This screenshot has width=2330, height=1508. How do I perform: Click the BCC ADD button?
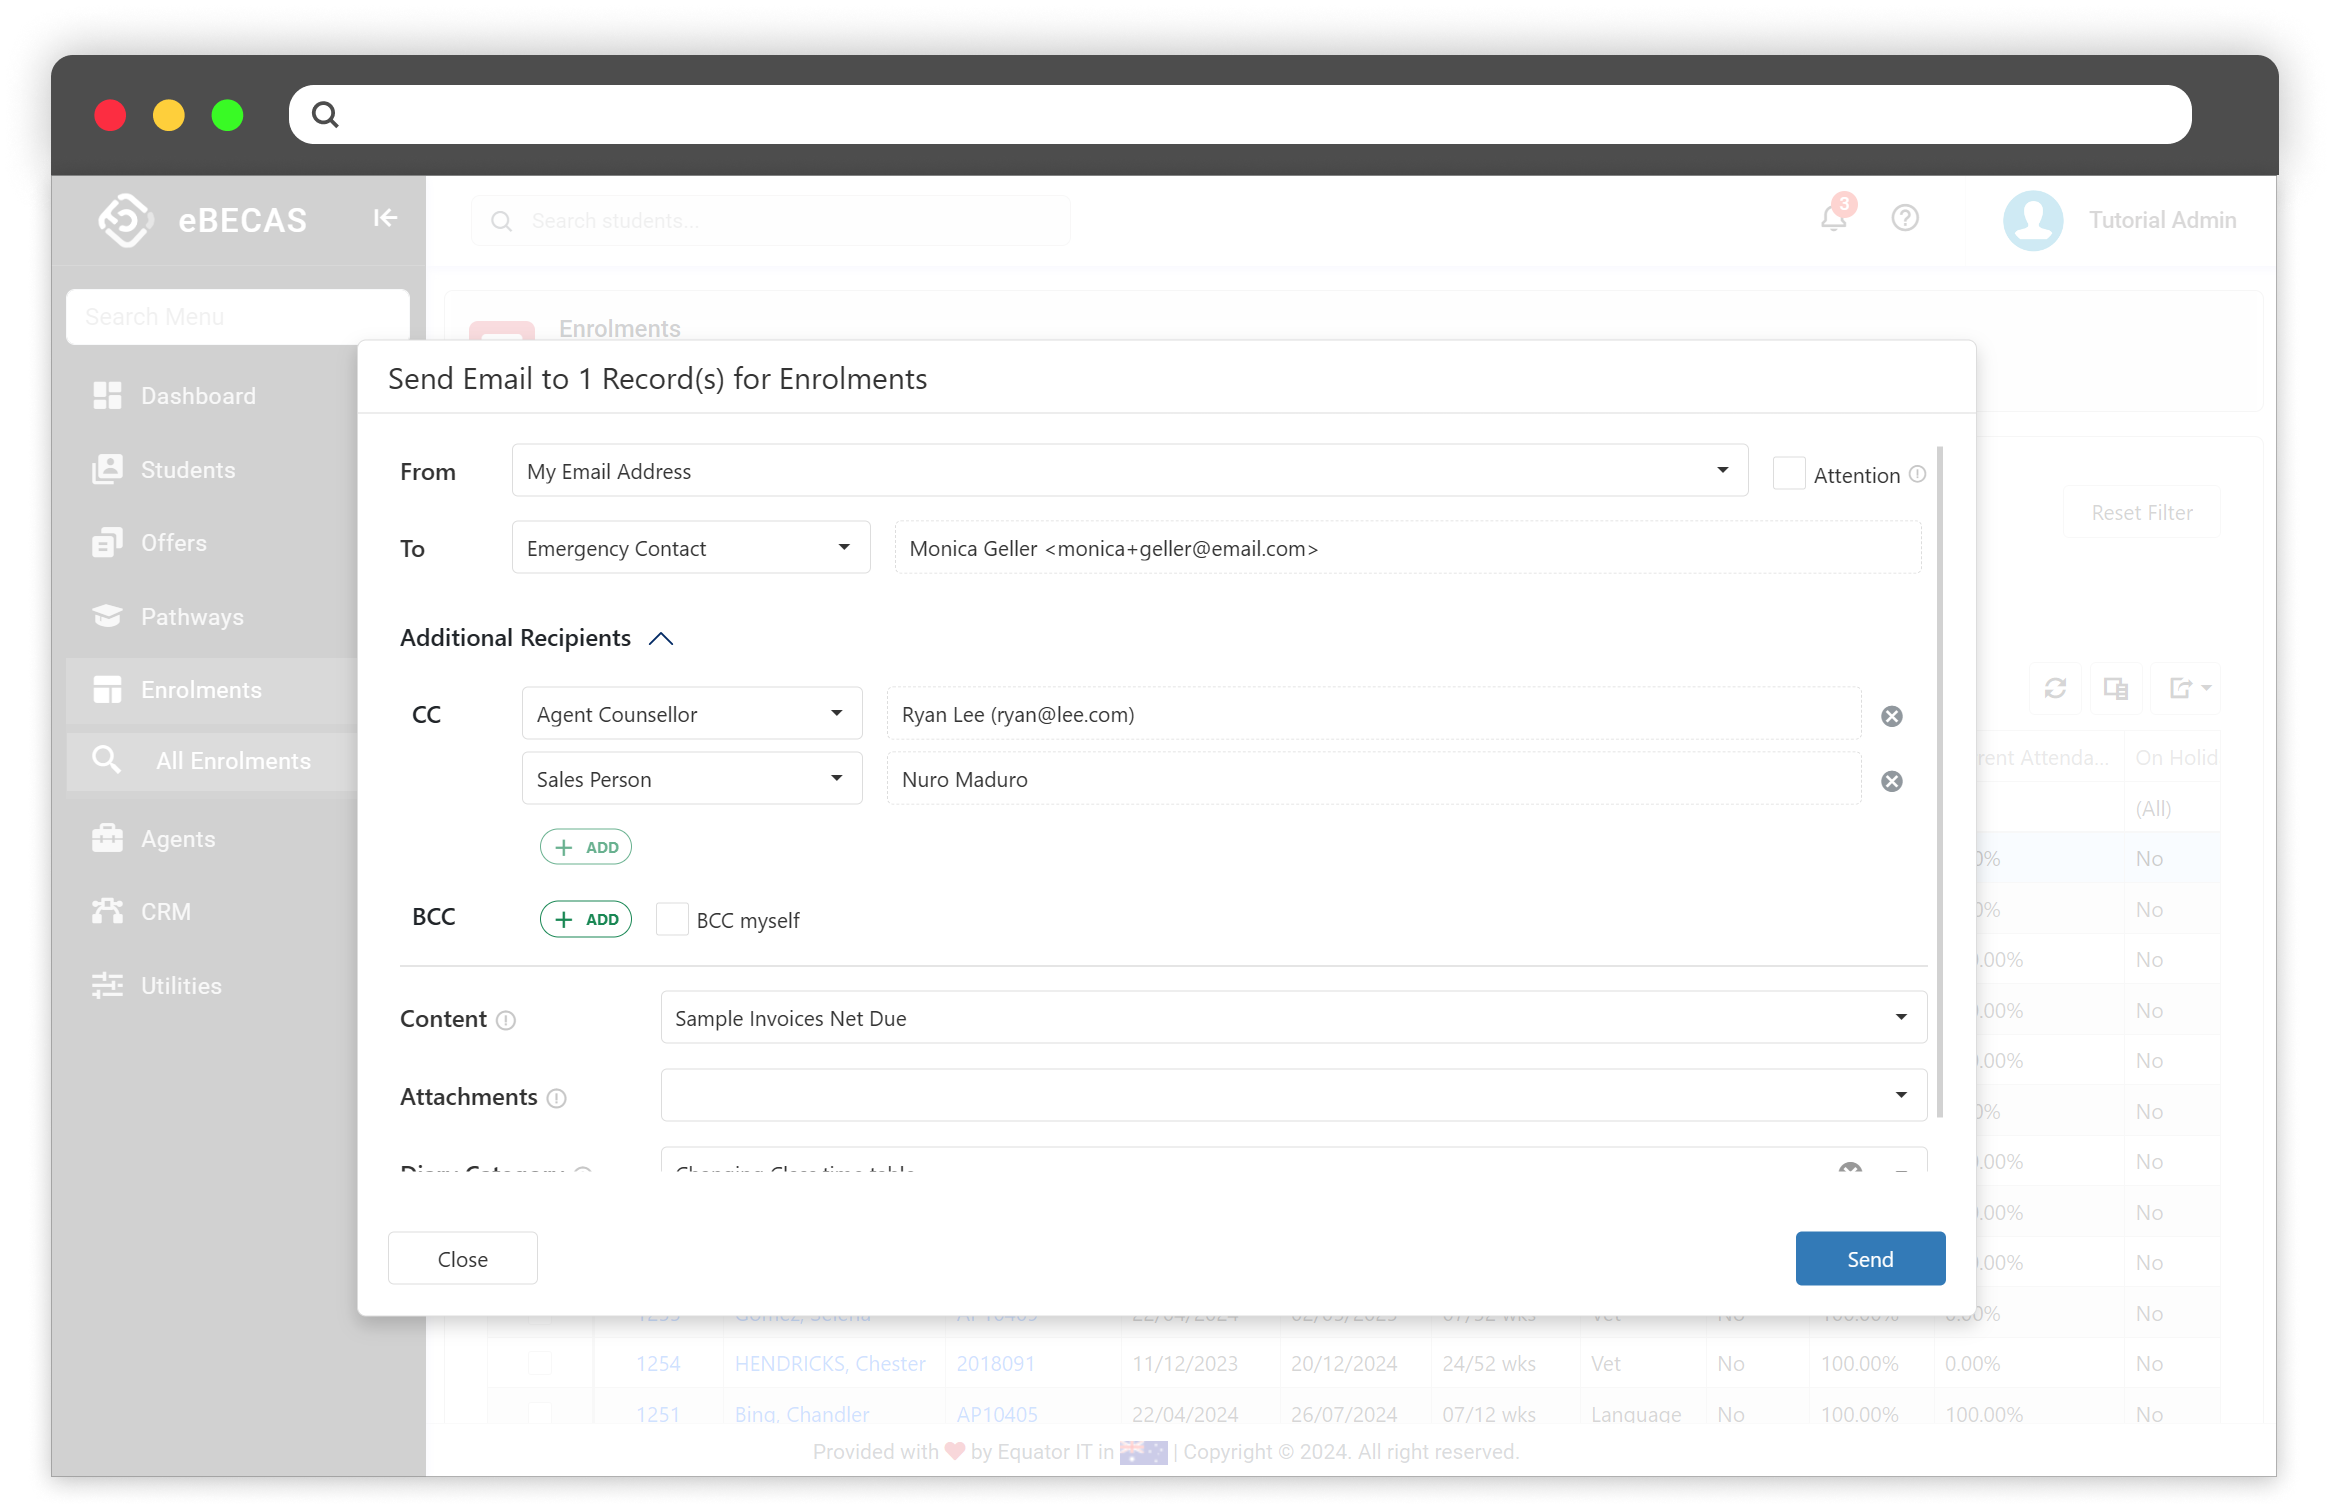[x=586, y=919]
